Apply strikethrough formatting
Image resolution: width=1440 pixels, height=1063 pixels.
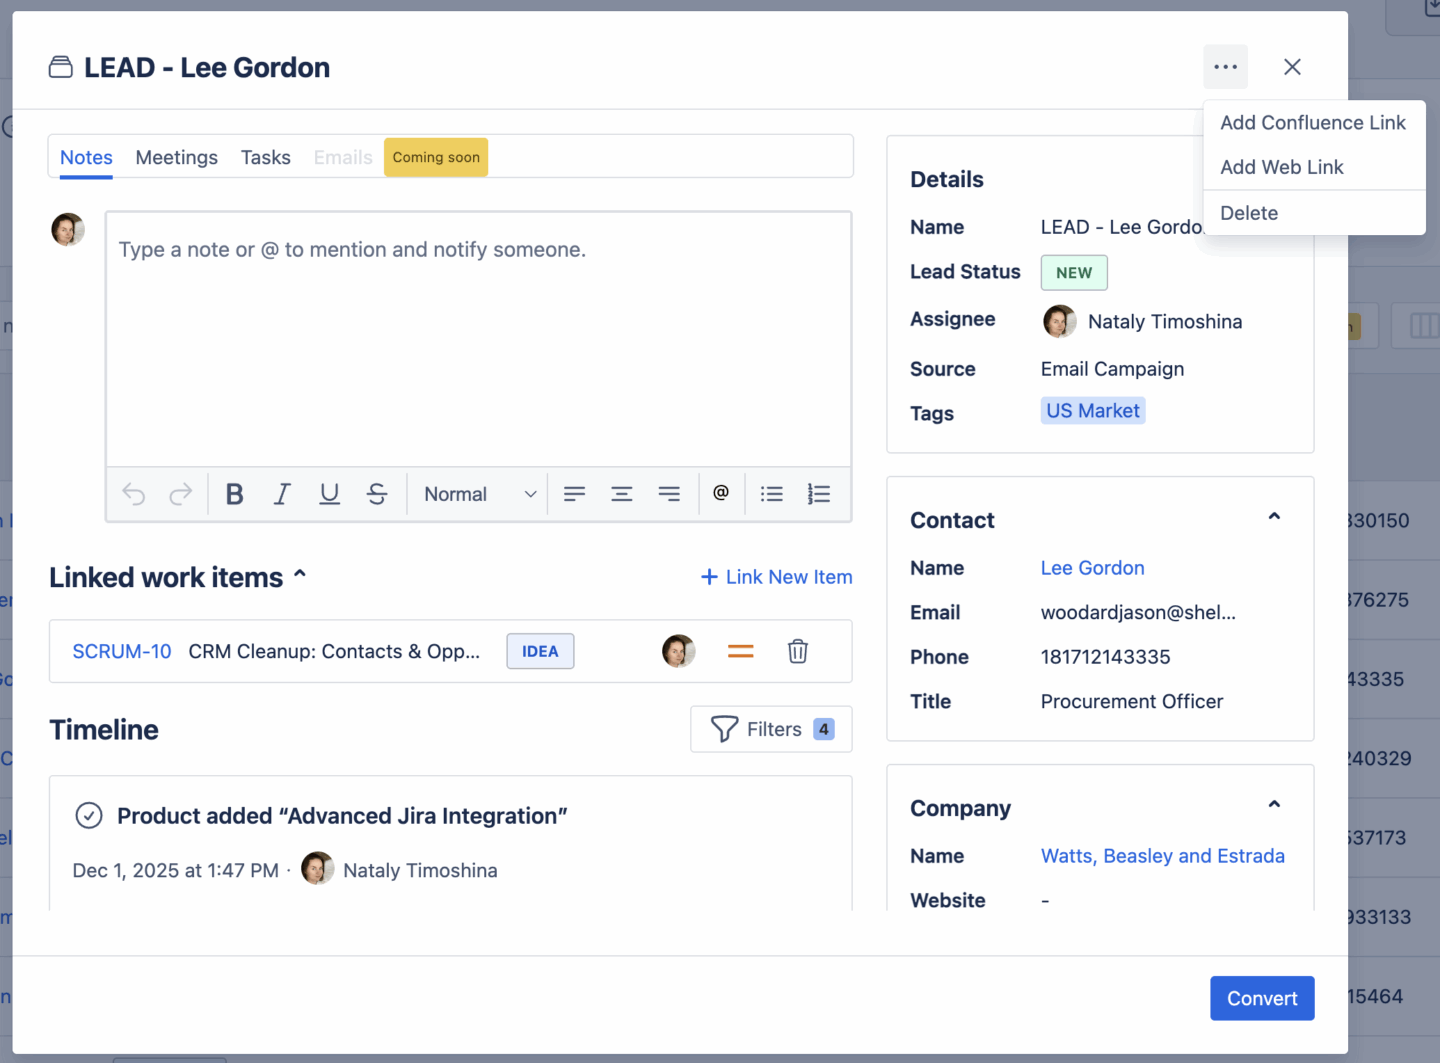(377, 493)
